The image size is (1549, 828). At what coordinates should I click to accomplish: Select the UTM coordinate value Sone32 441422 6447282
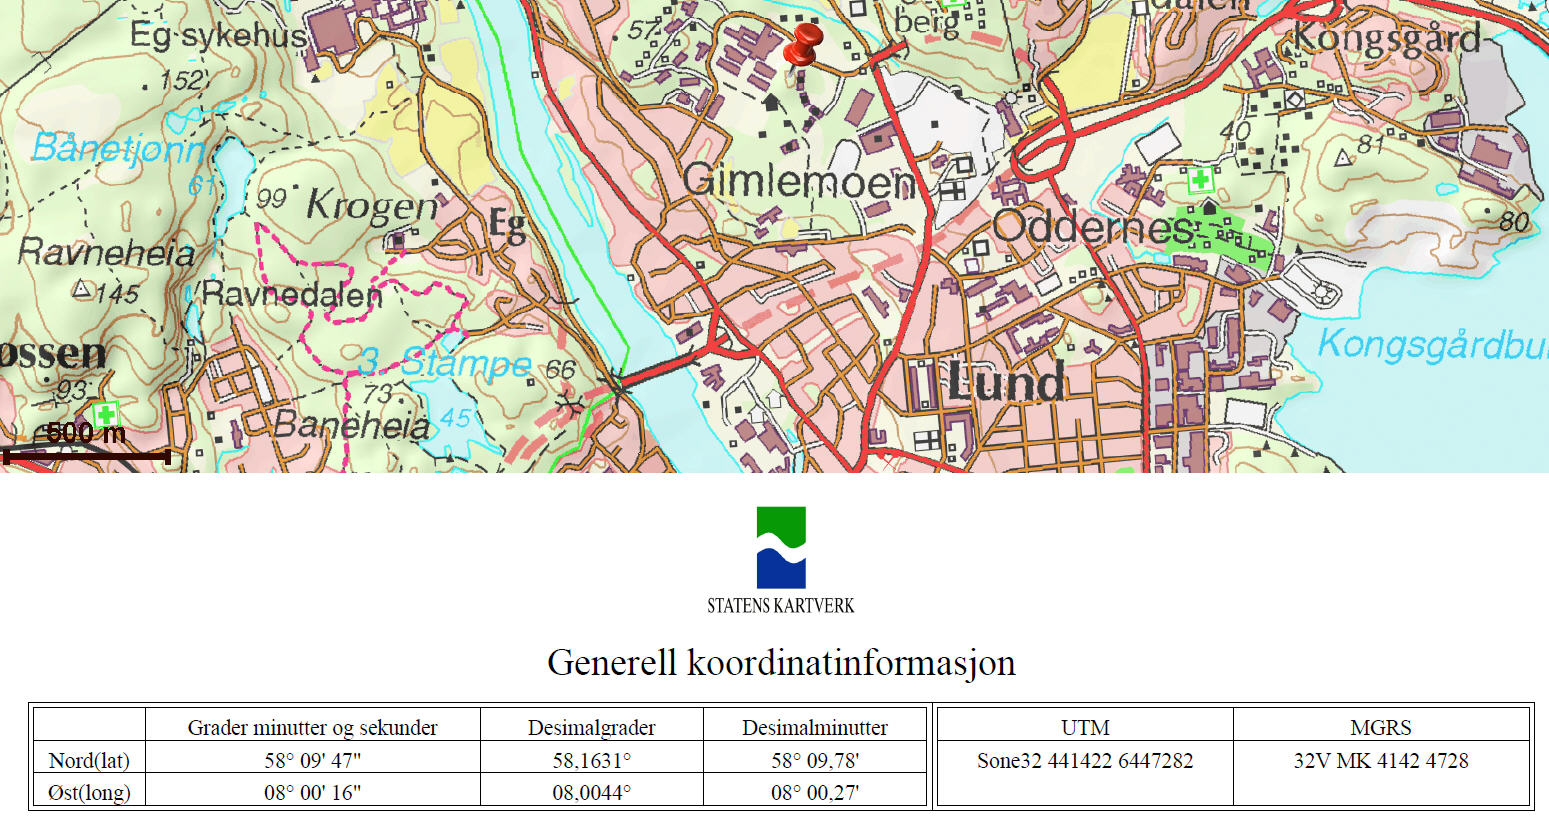pos(1084,761)
